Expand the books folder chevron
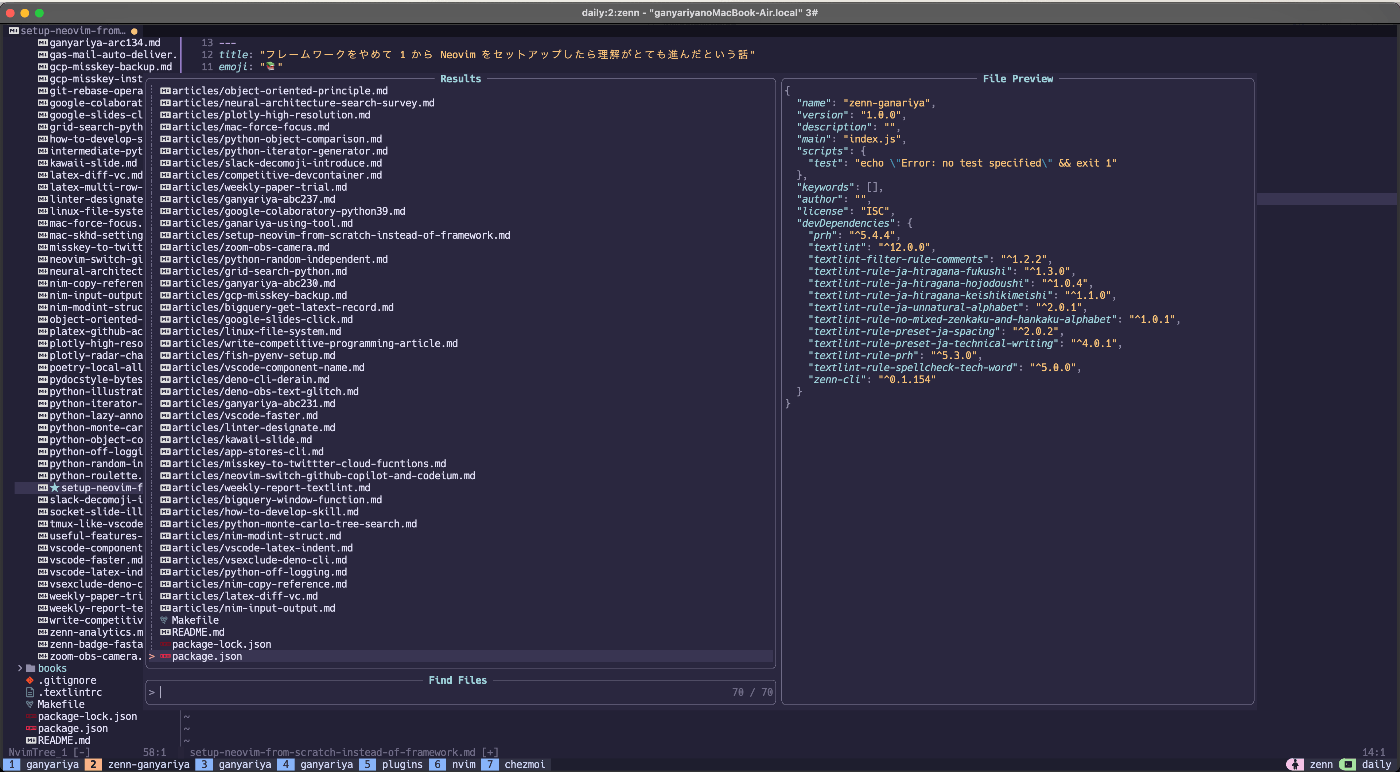This screenshot has width=1400, height=772. pos(19,668)
